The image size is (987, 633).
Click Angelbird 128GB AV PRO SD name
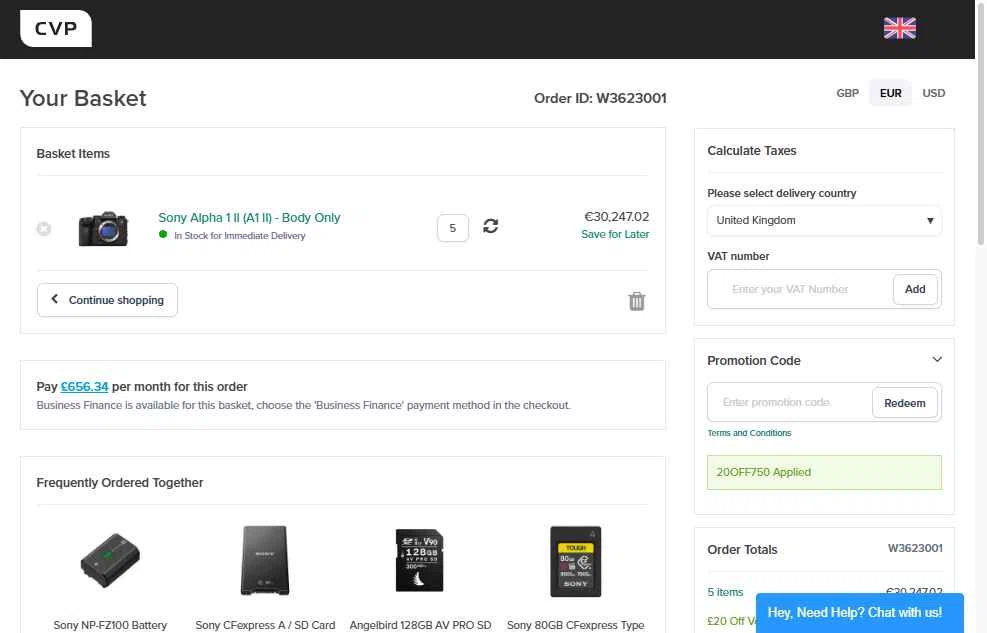[x=420, y=625]
